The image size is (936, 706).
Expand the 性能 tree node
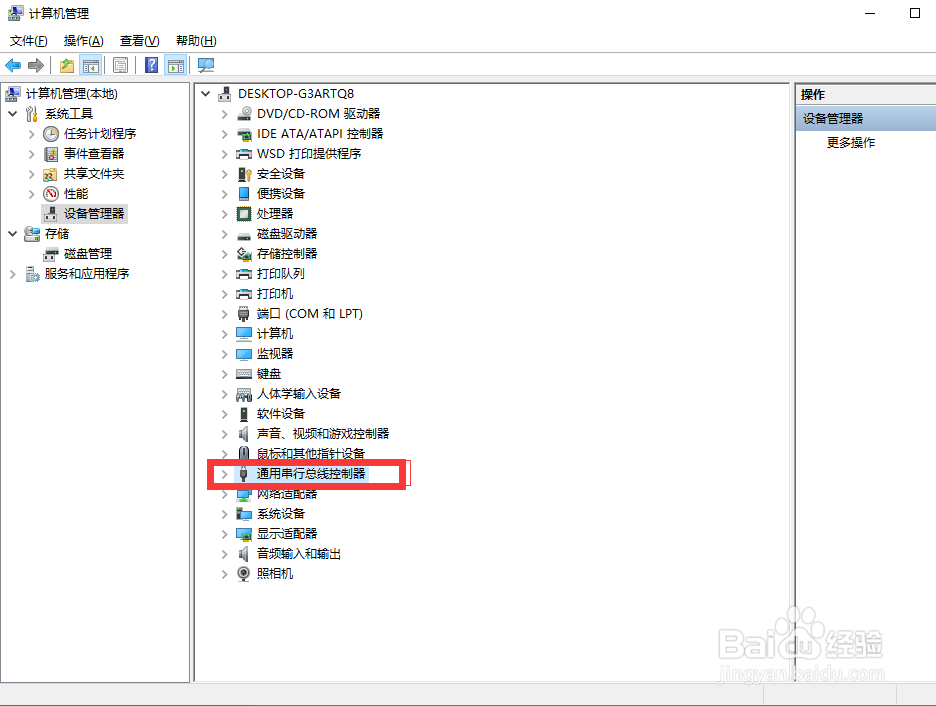(x=32, y=194)
